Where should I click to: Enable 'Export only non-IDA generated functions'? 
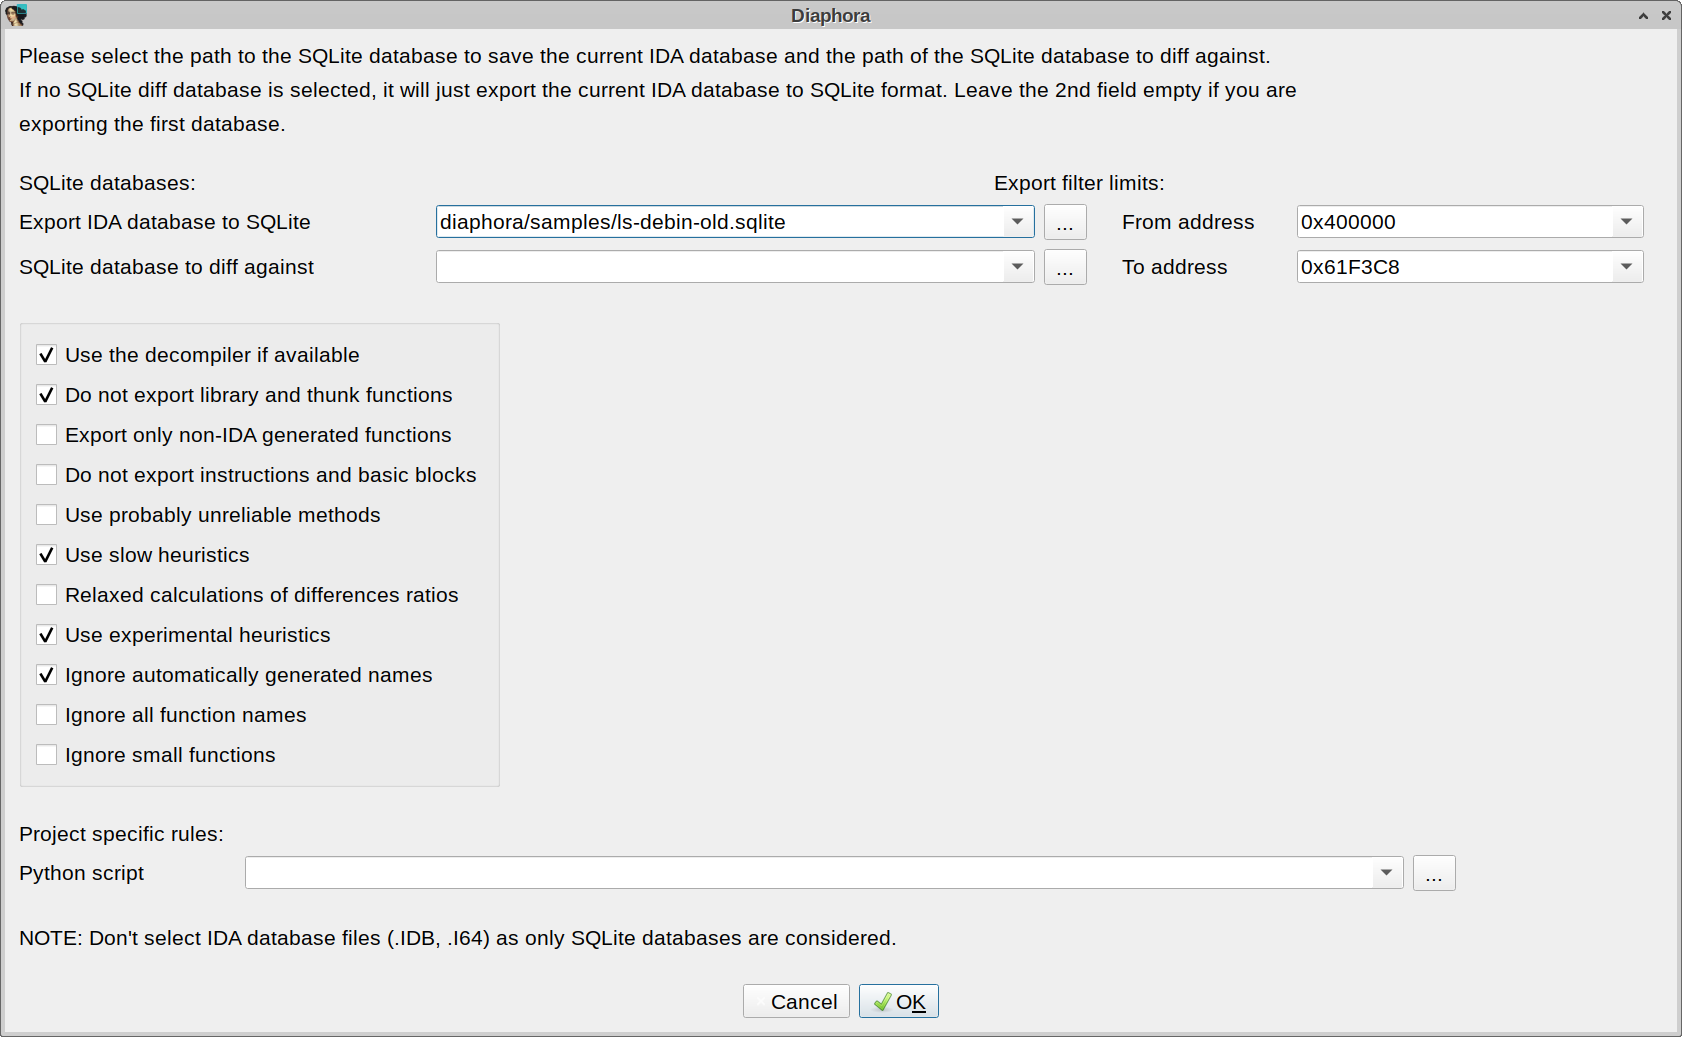tap(46, 434)
